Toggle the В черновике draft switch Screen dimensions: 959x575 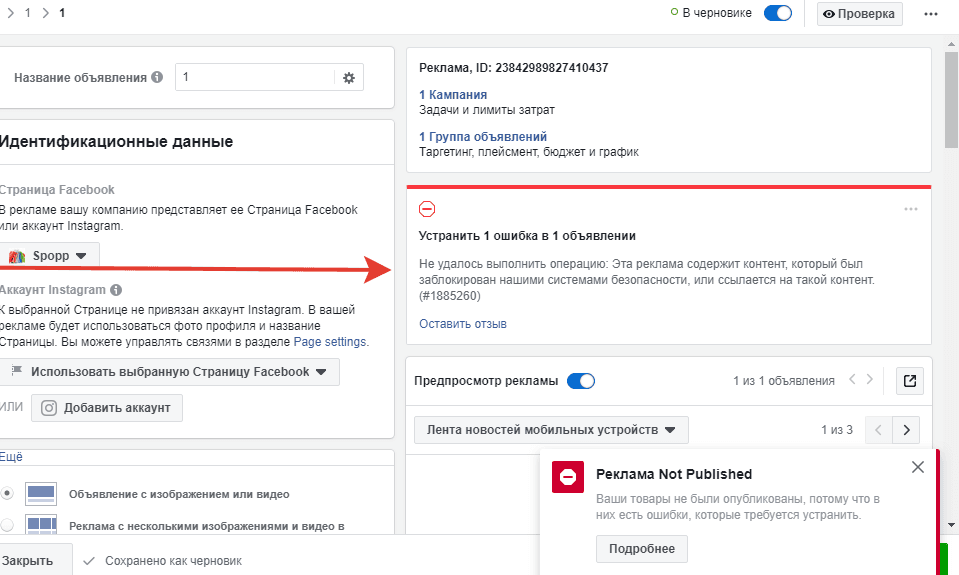tap(777, 14)
